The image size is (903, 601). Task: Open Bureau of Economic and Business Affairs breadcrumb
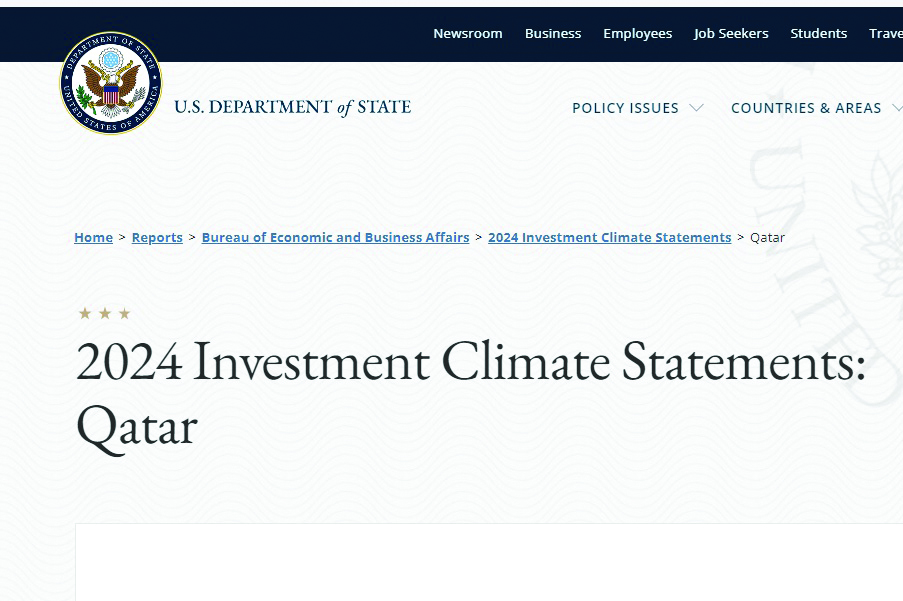(x=335, y=237)
